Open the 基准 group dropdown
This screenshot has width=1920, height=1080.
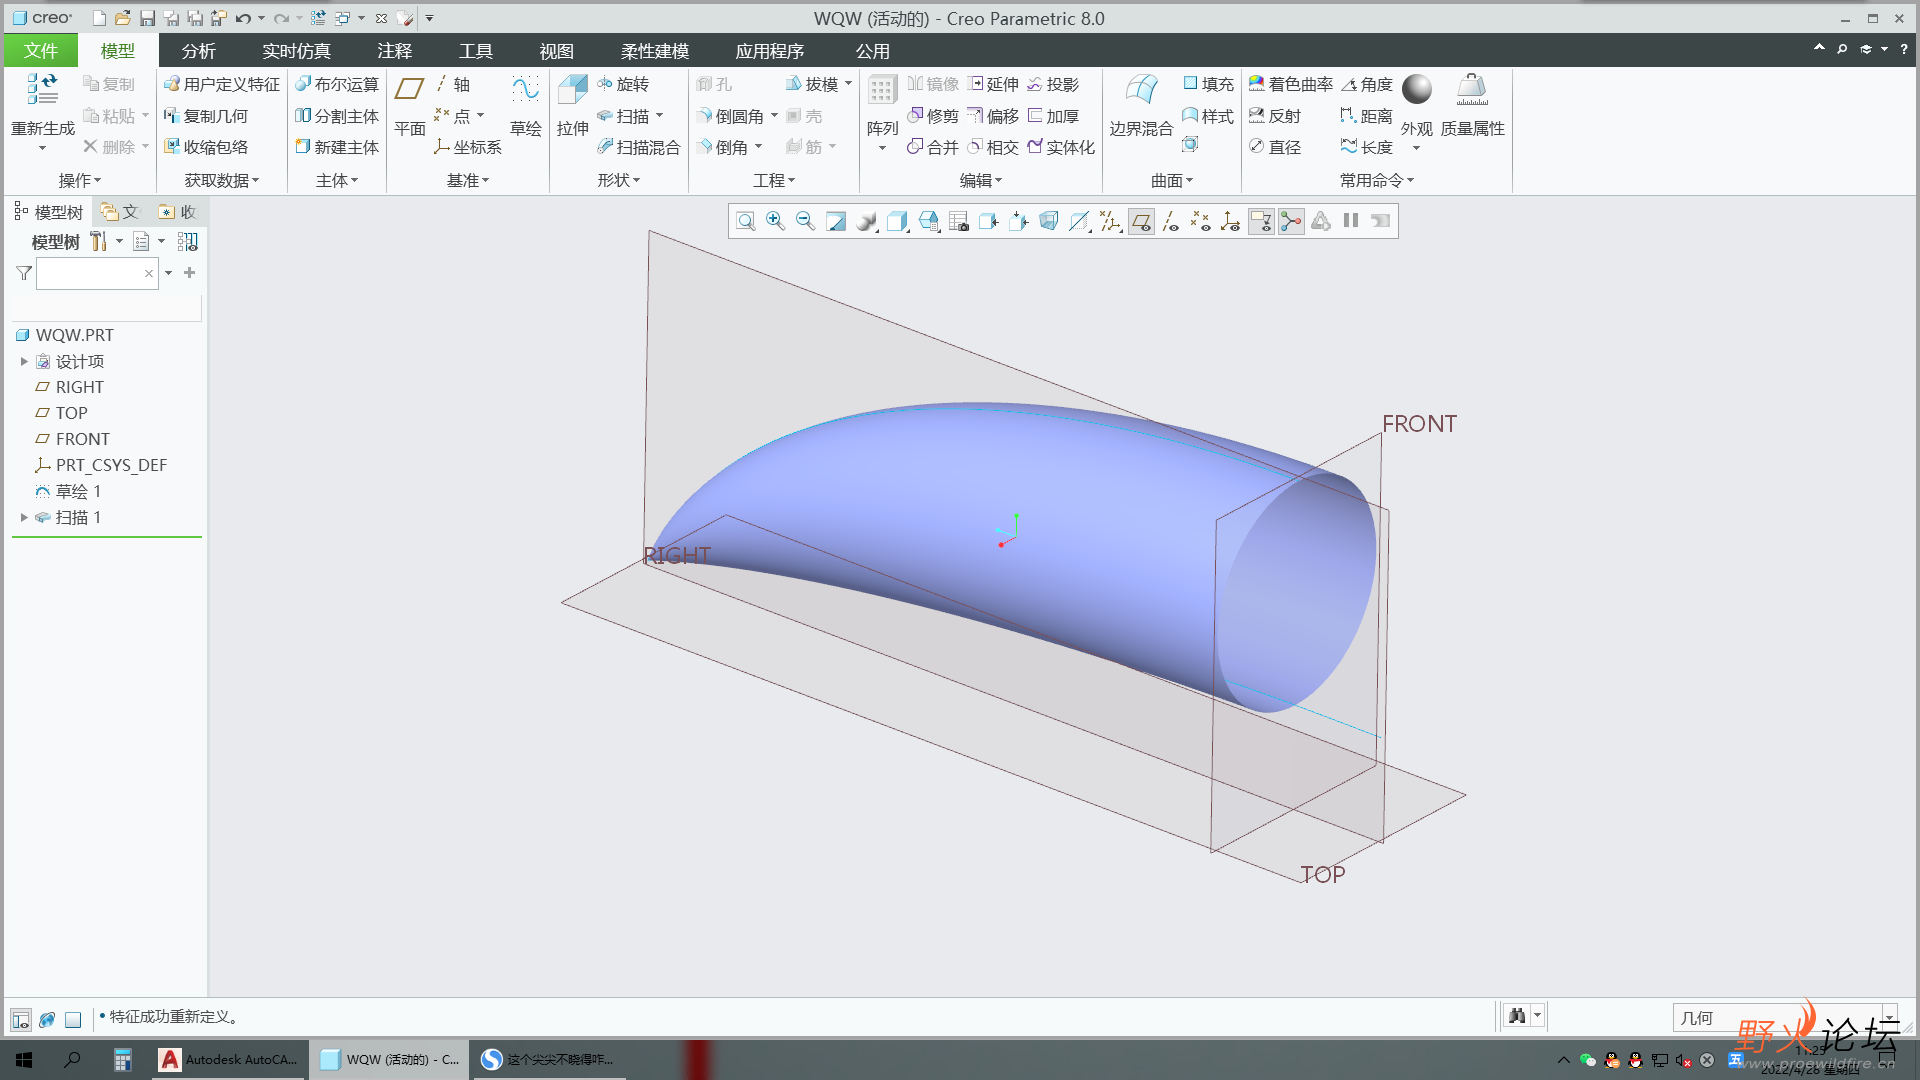pyautogui.click(x=468, y=180)
